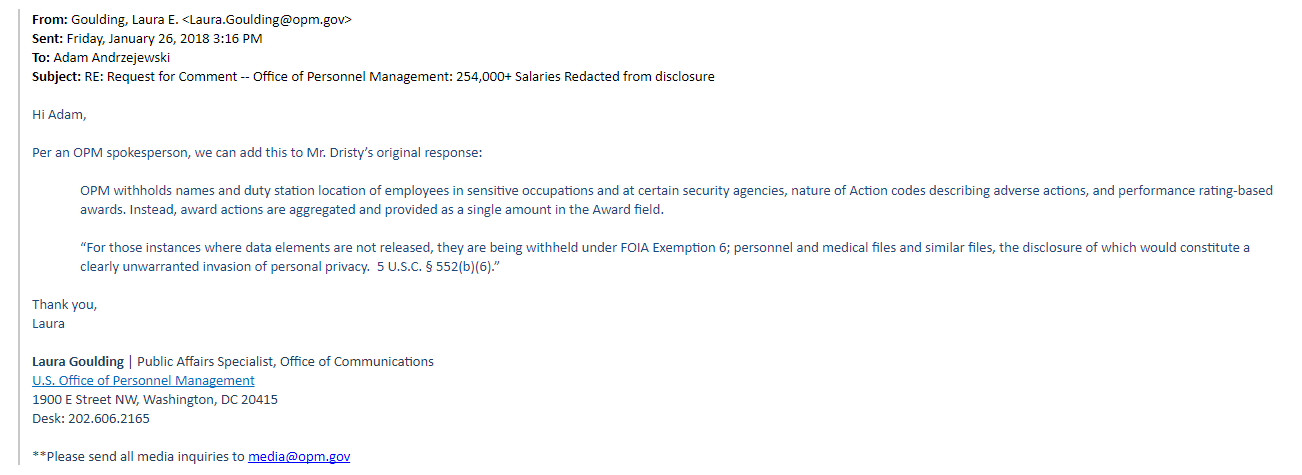The image size is (1302, 475).
Task: Click the From: label in the header
Action: [50, 19]
